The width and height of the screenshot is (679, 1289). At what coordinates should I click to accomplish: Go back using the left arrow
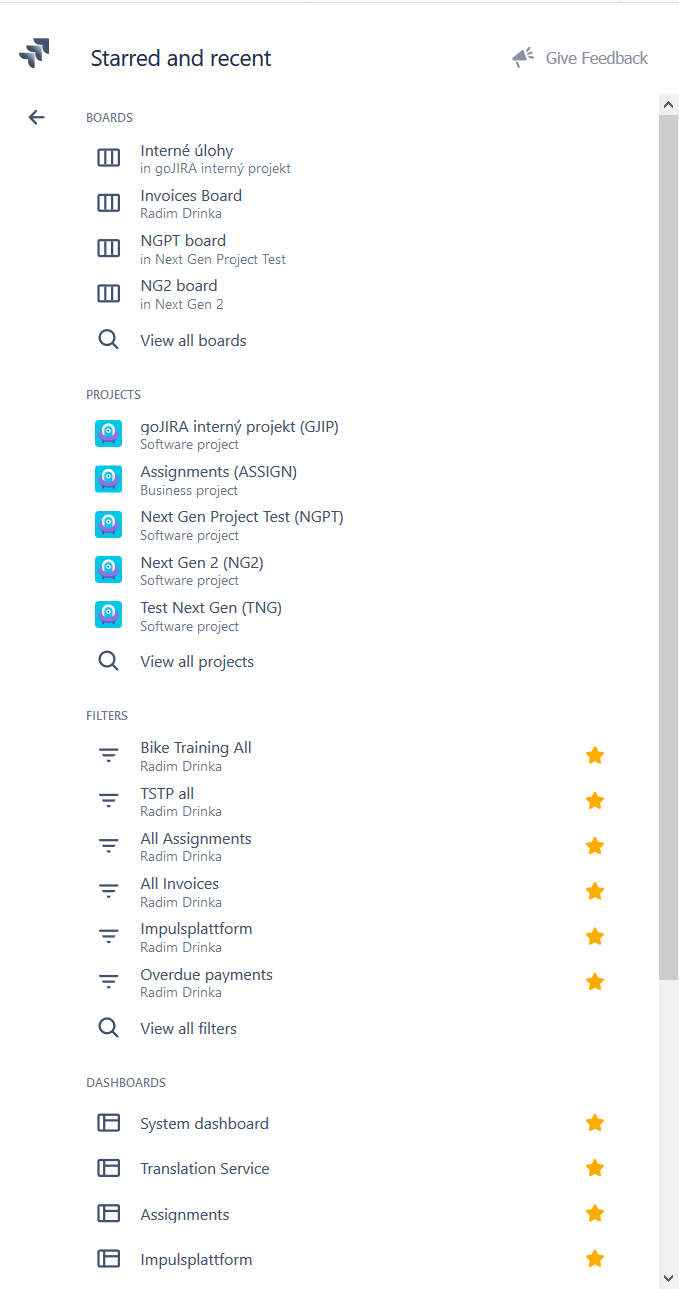point(36,117)
